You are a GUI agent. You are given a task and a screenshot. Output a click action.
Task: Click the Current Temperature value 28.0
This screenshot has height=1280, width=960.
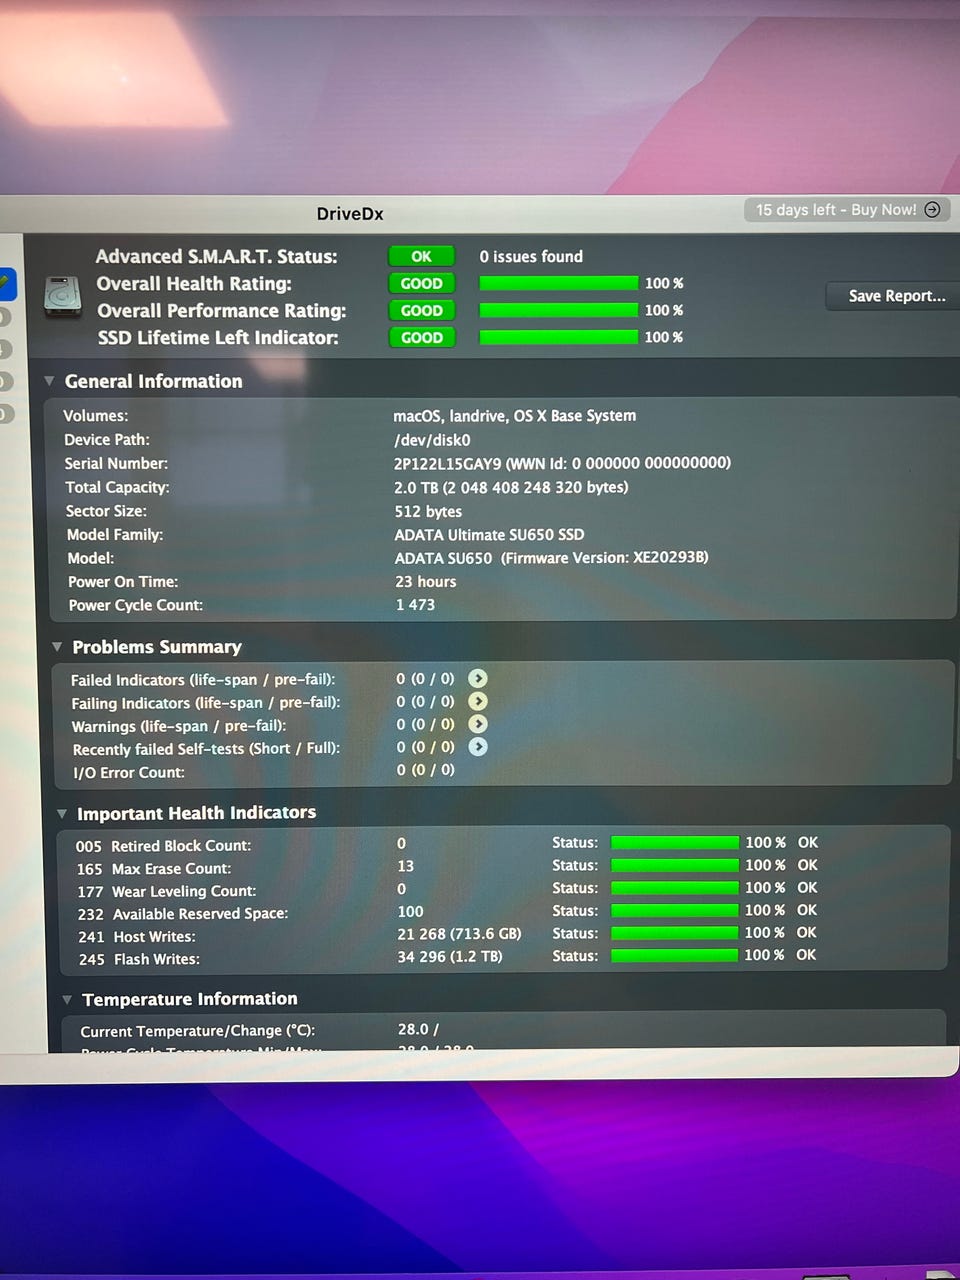click(418, 1029)
